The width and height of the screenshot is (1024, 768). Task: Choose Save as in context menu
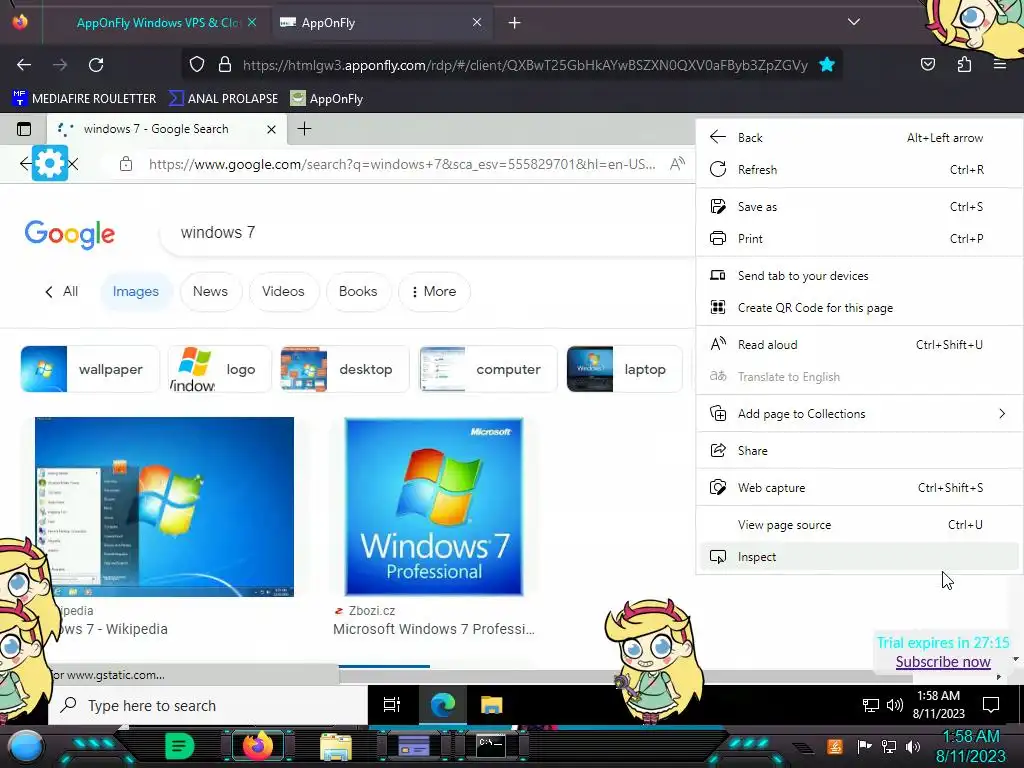[859, 207]
